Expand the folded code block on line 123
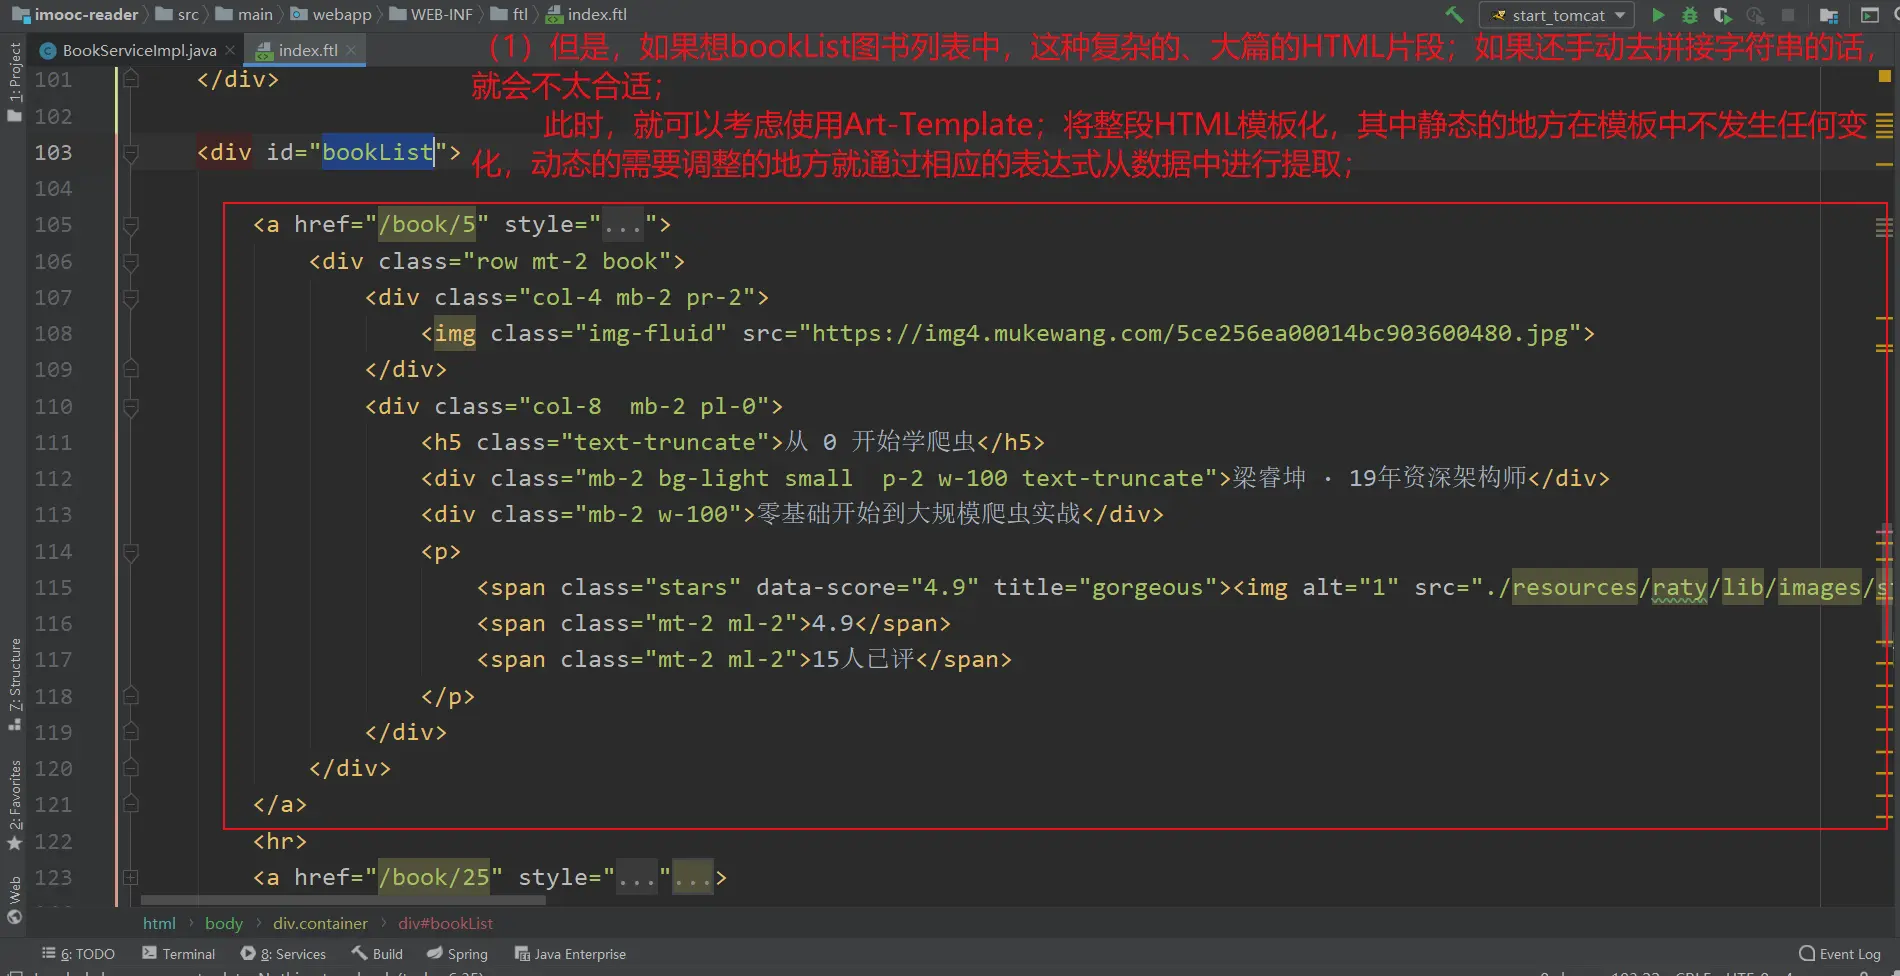Viewport: 1900px width, 976px height. tap(130, 878)
